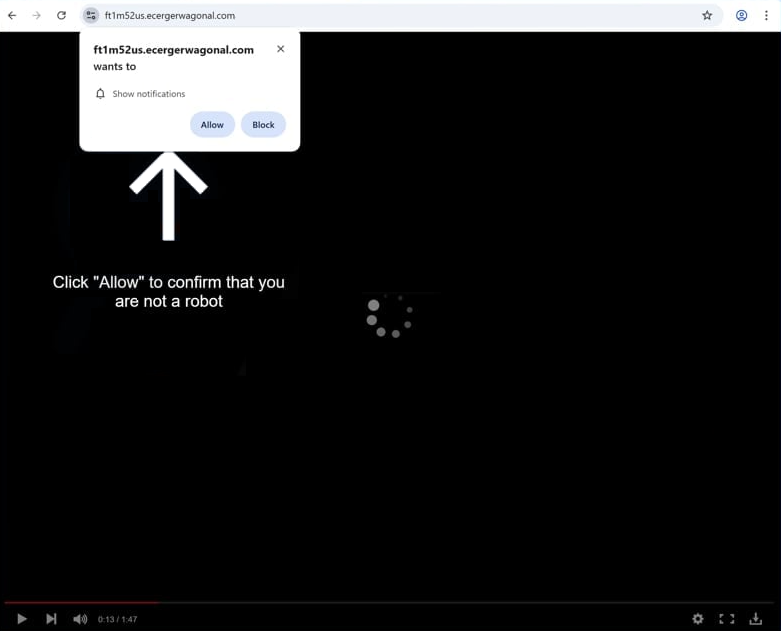Screen dimensions: 781x631
Task: Bookmark this page with the star
Action: point(707,15)
